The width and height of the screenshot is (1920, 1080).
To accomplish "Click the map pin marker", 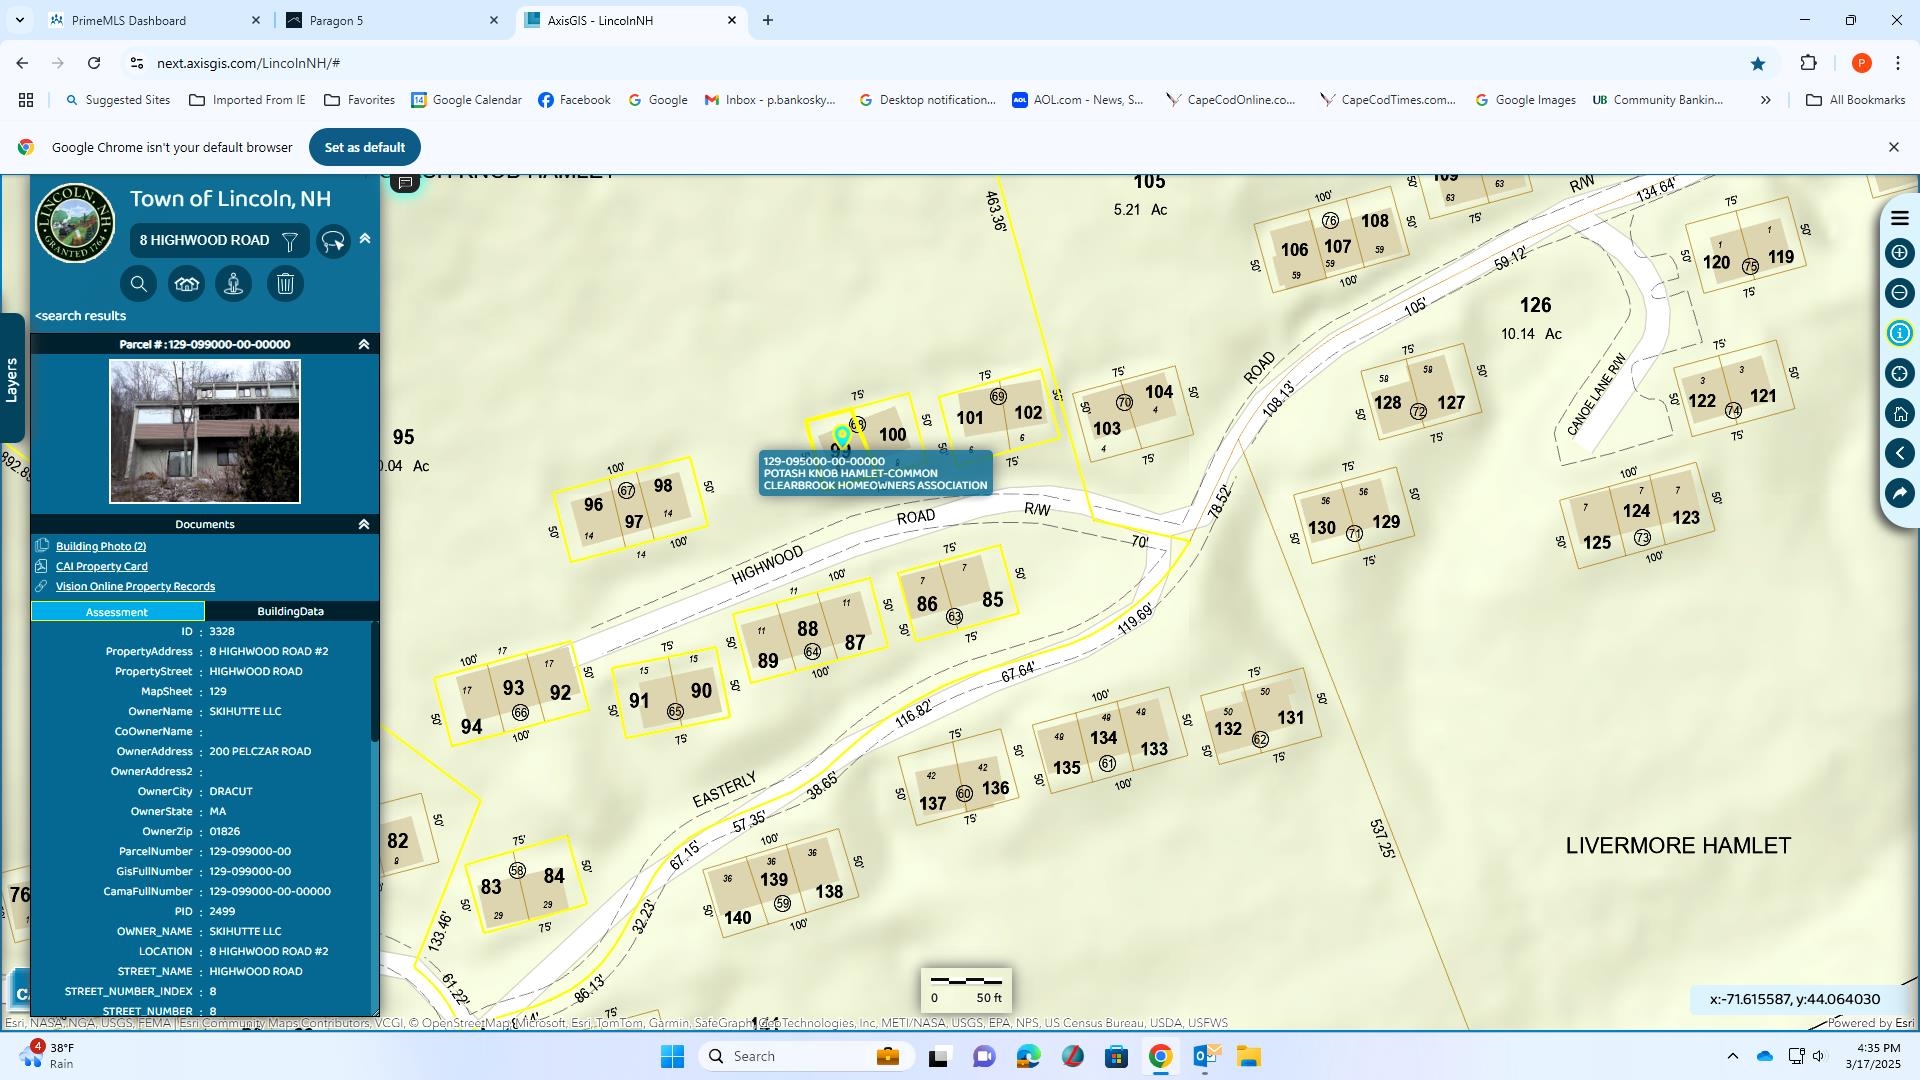I will 842,437.
